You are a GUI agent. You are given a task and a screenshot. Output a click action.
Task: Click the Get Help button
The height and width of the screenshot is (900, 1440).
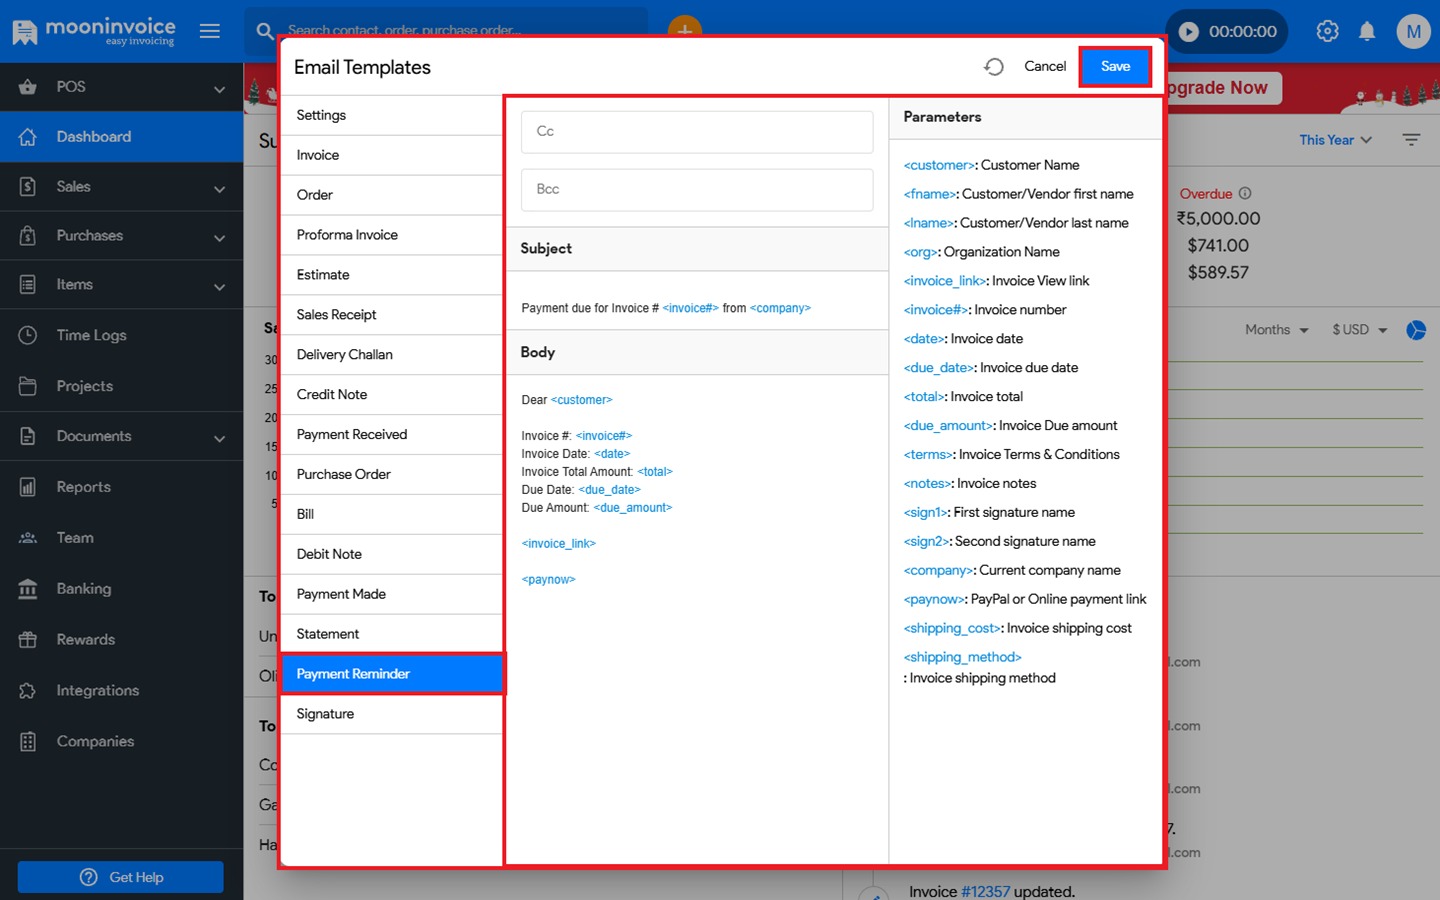[x=121, y=877]
